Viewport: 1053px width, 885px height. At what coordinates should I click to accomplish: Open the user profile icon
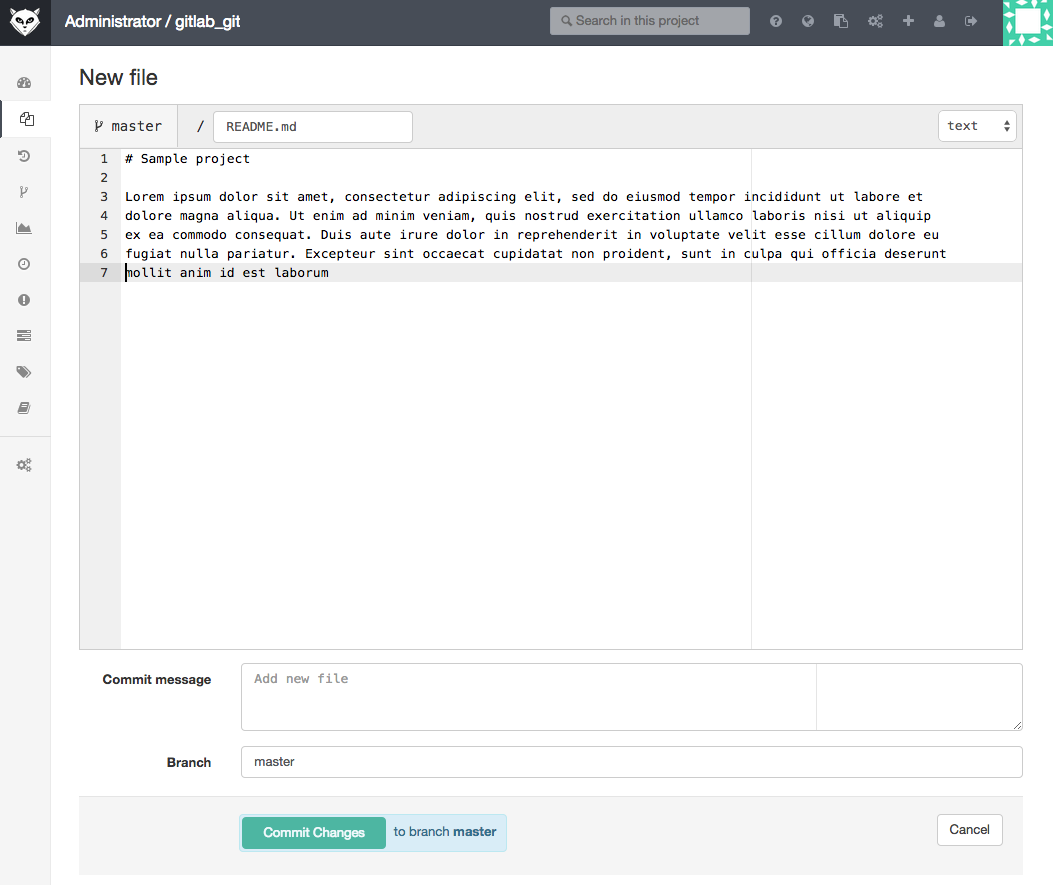tap(940, 21)
